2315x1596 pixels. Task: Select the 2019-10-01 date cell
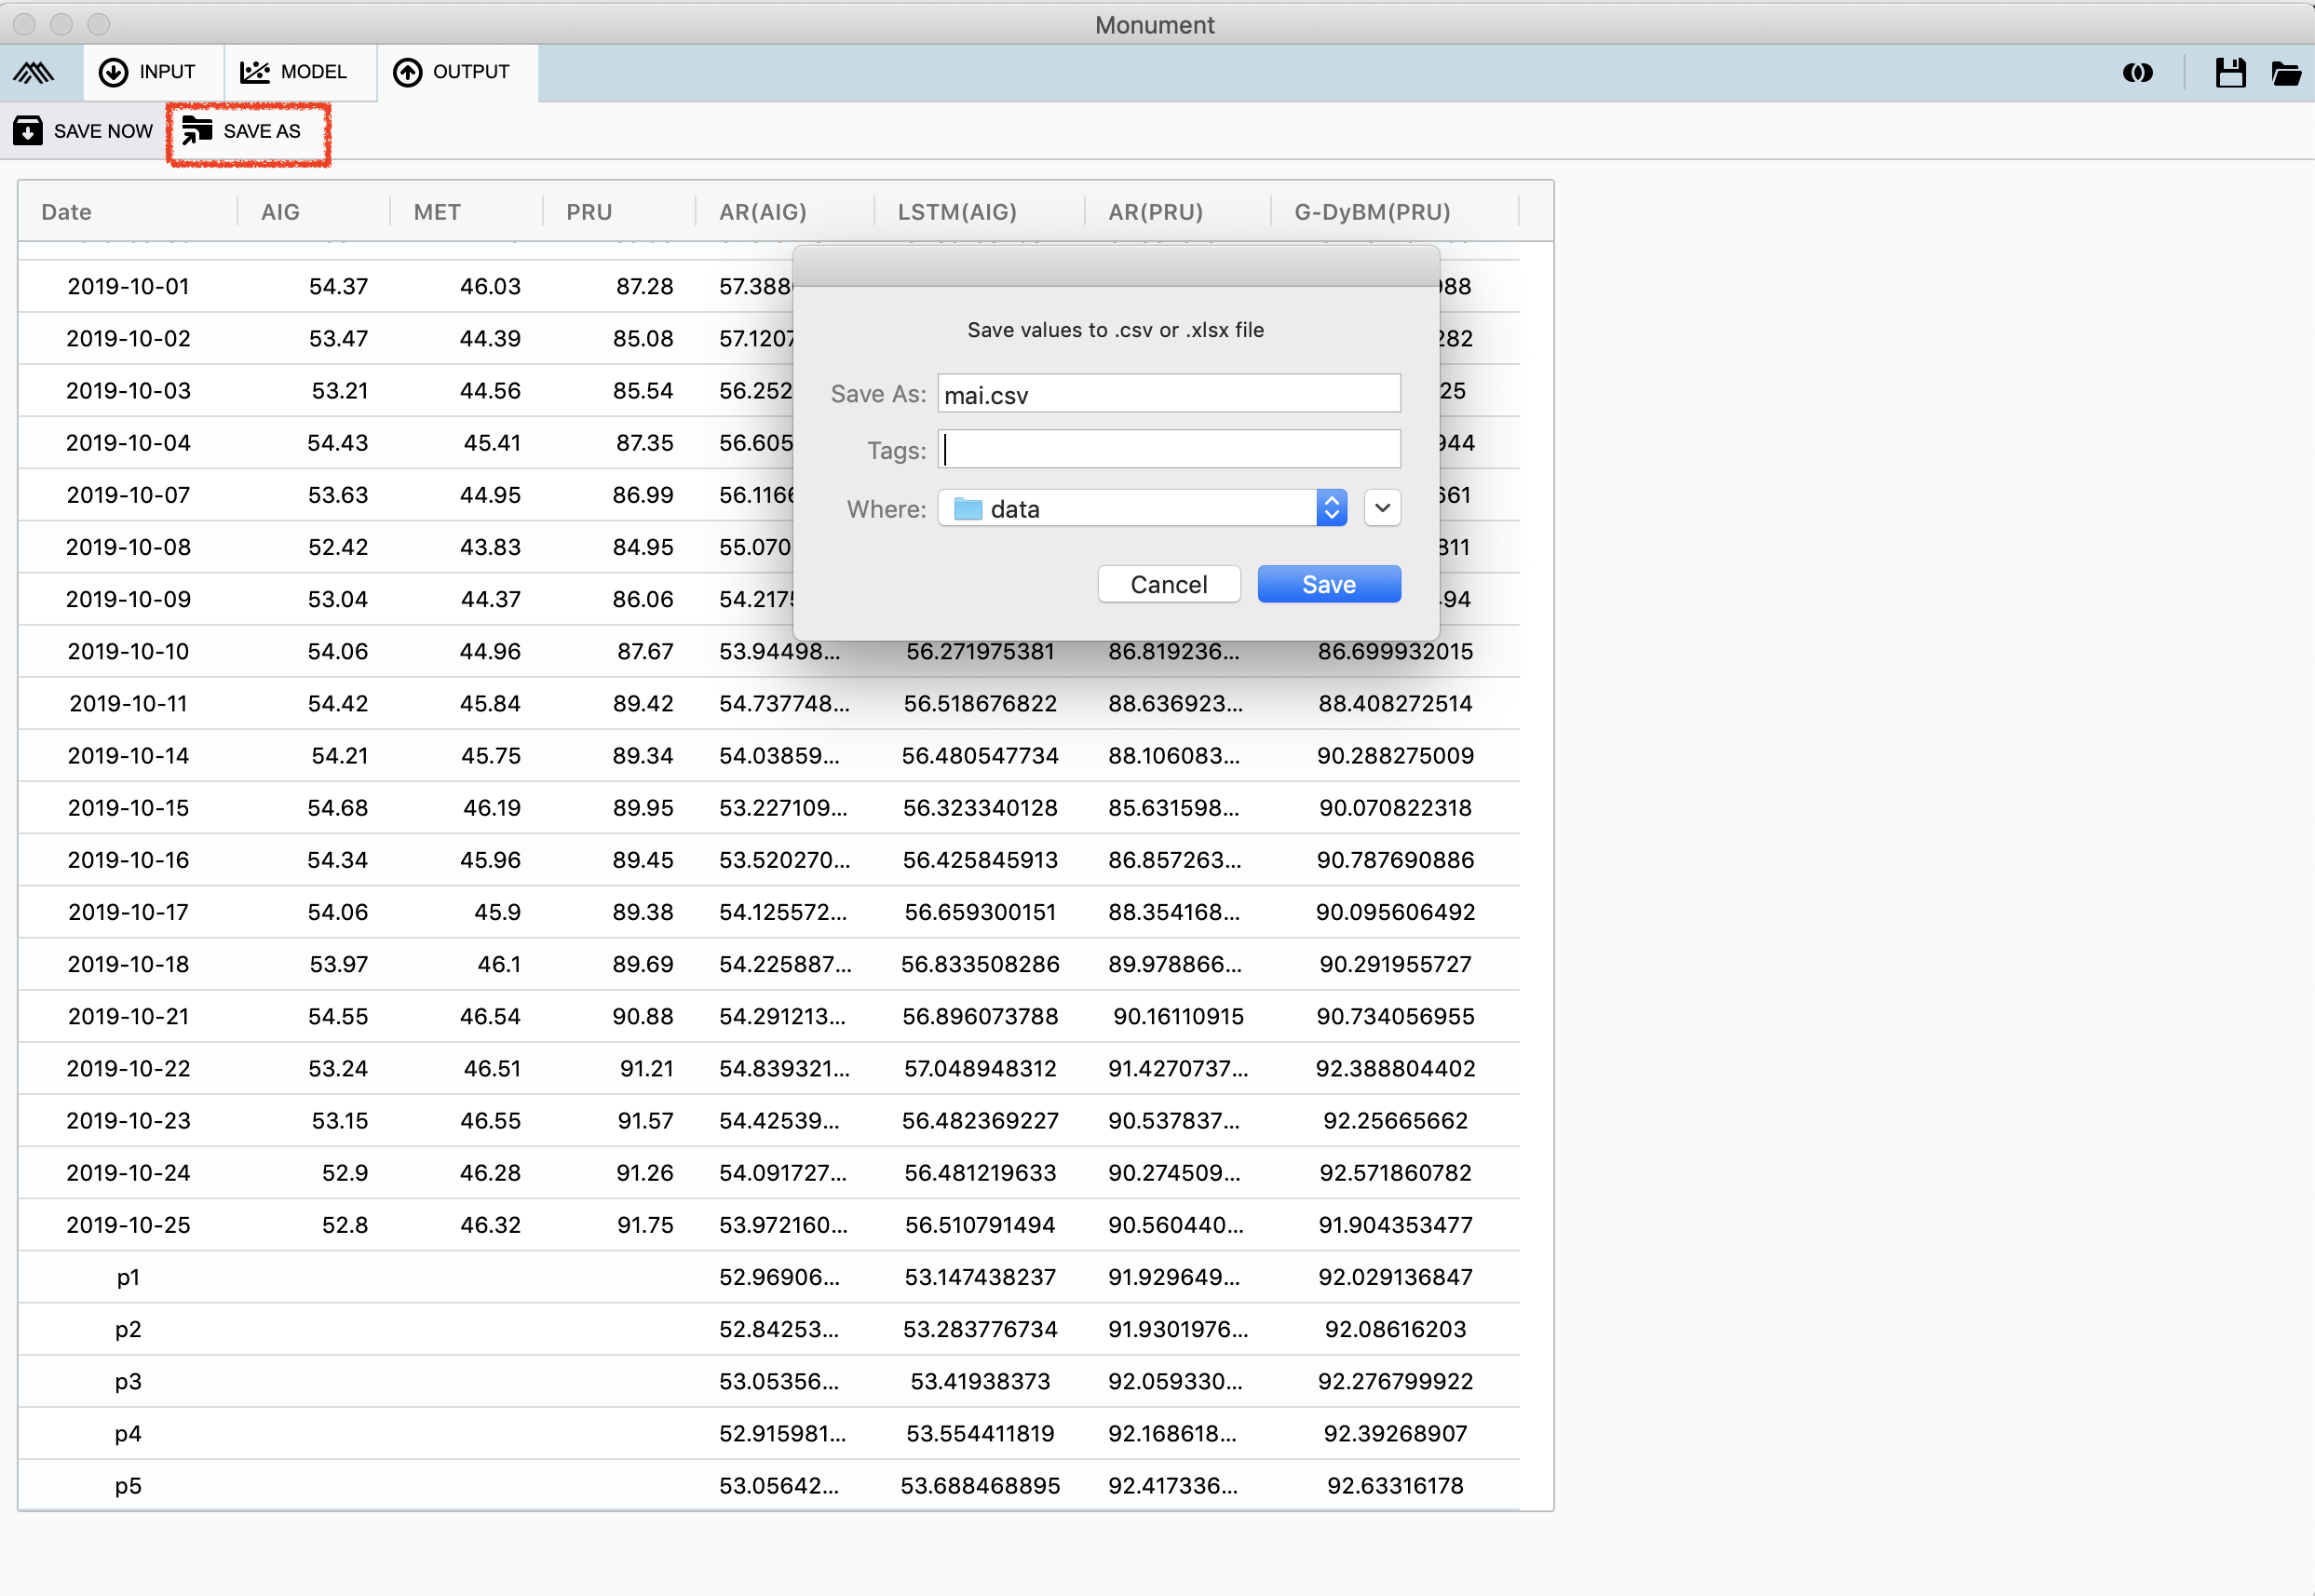(128, 287)
